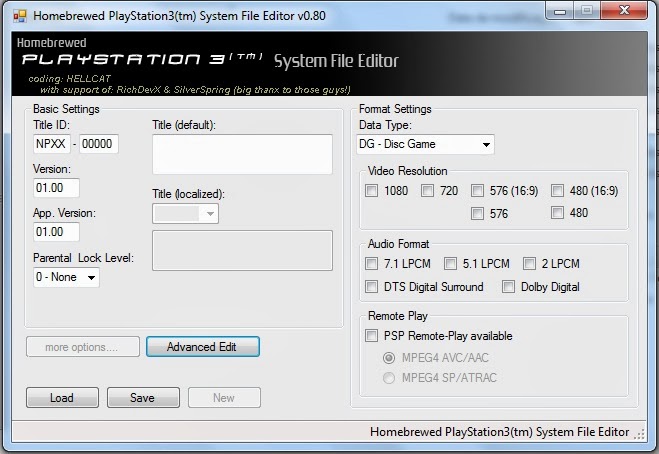
Task: Enable 2 LPCM audio format
Action: coord(529,264)
